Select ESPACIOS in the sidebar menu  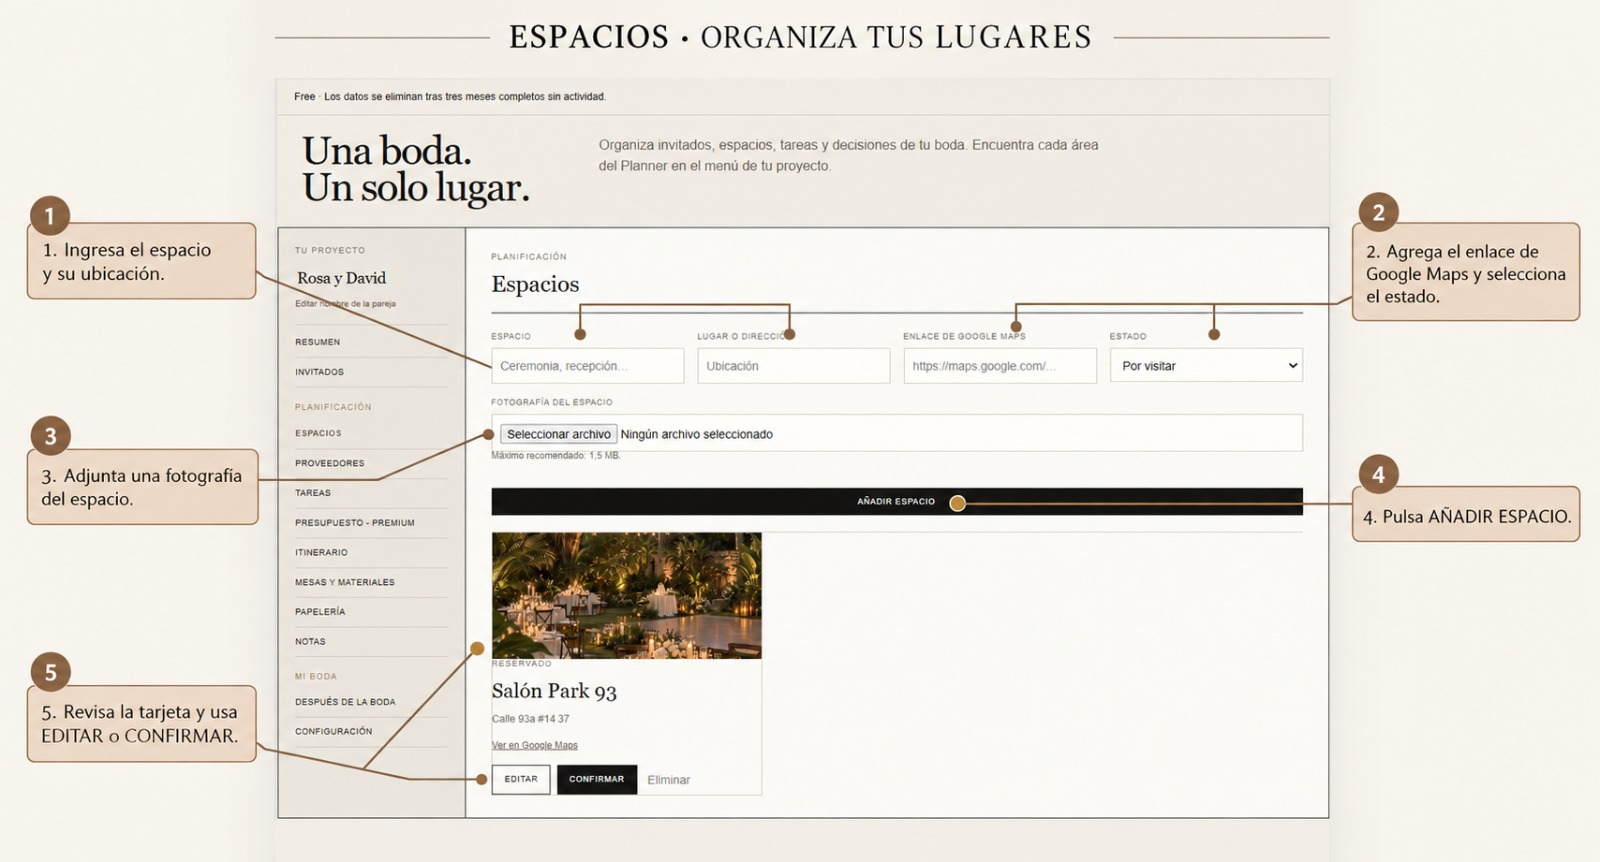click(318, 433)
